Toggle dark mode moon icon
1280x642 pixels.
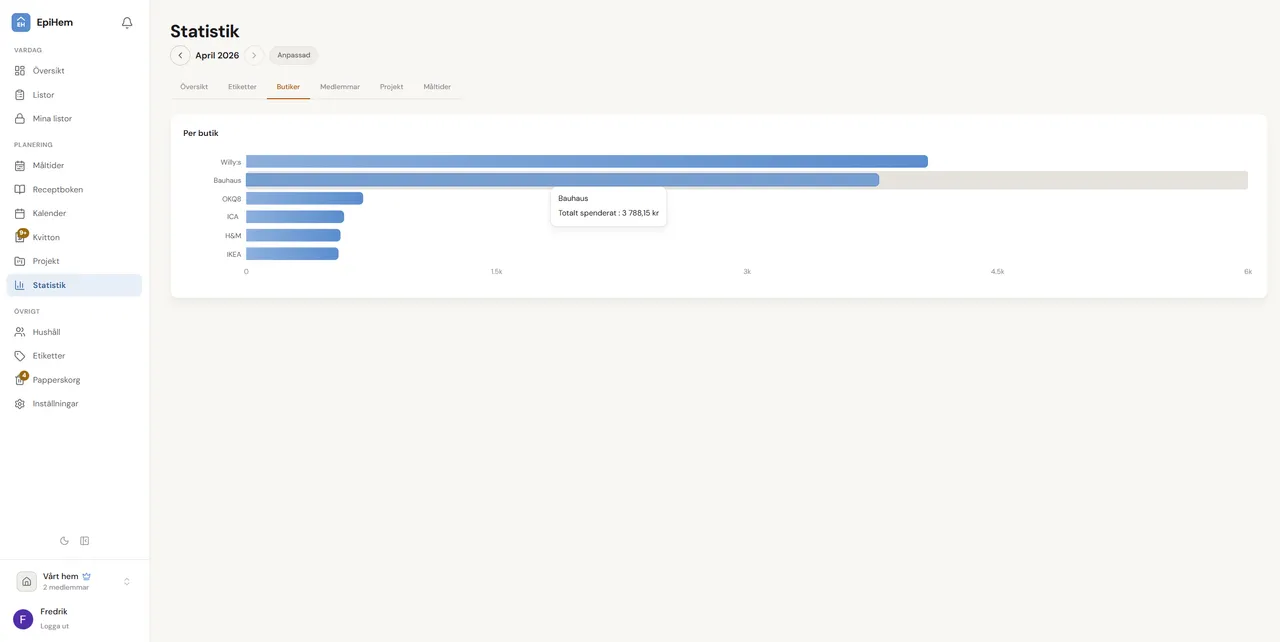point(64,541)
